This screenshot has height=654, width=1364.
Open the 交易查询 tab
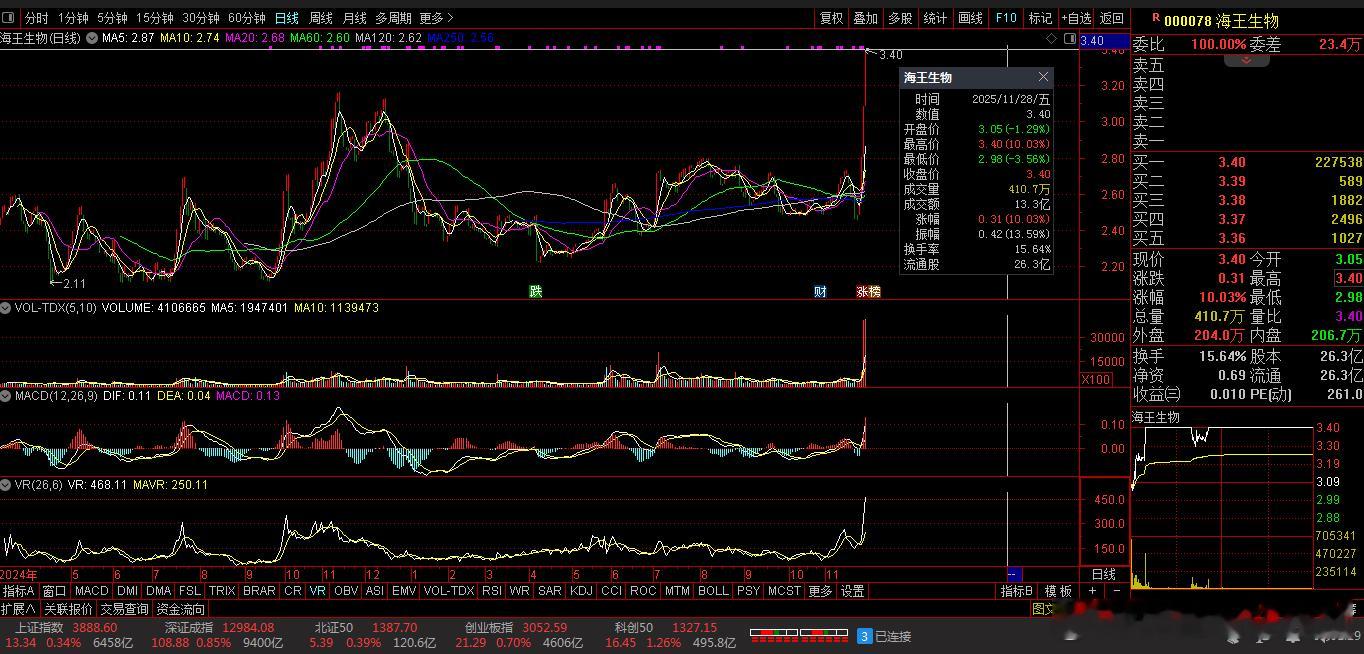[124, 608]
